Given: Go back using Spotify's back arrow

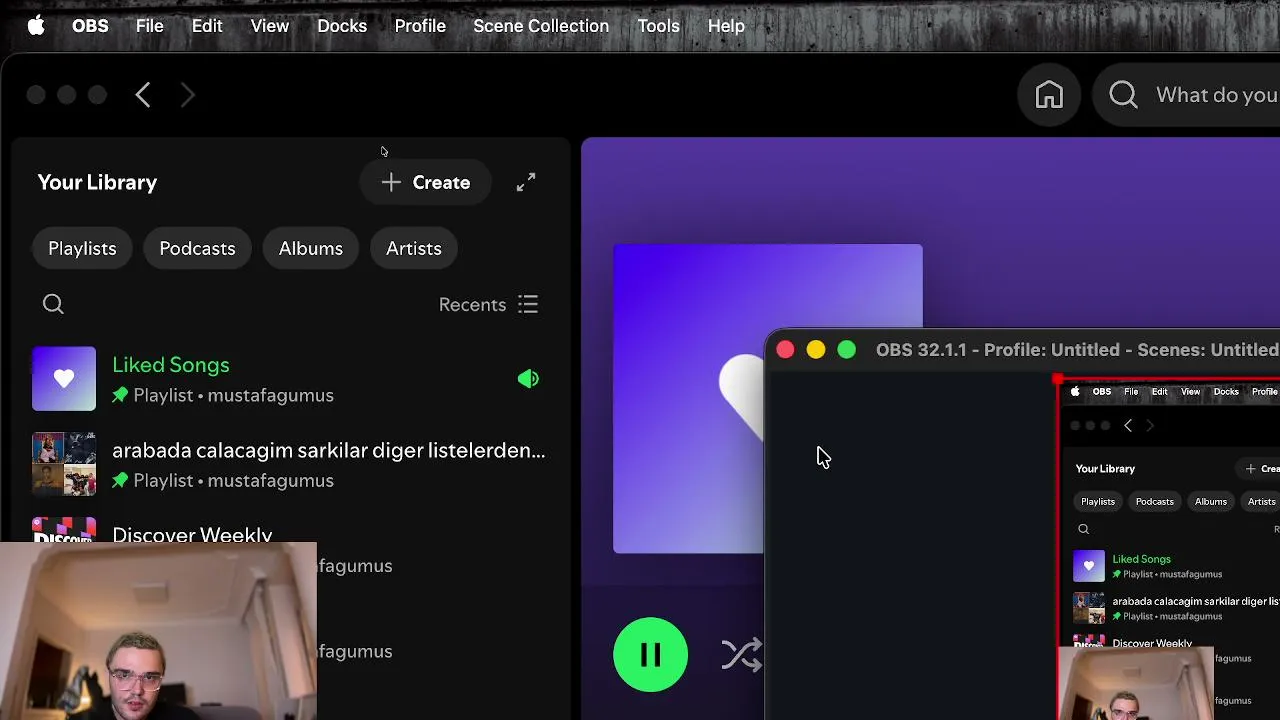Looking at the screenshot, I should pos(143,95).
